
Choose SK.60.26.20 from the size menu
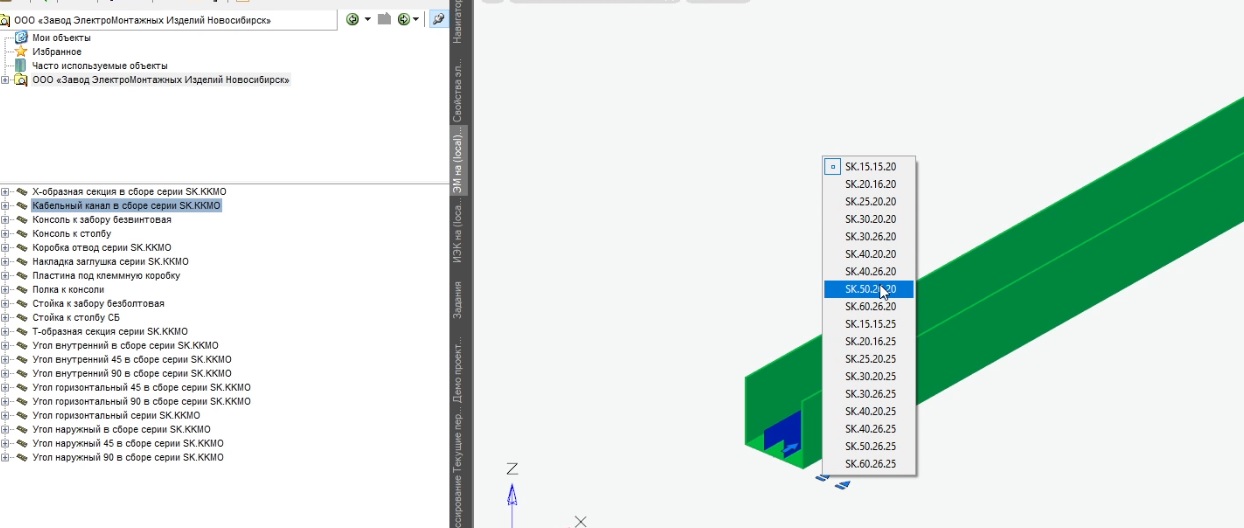coord(868,307)
